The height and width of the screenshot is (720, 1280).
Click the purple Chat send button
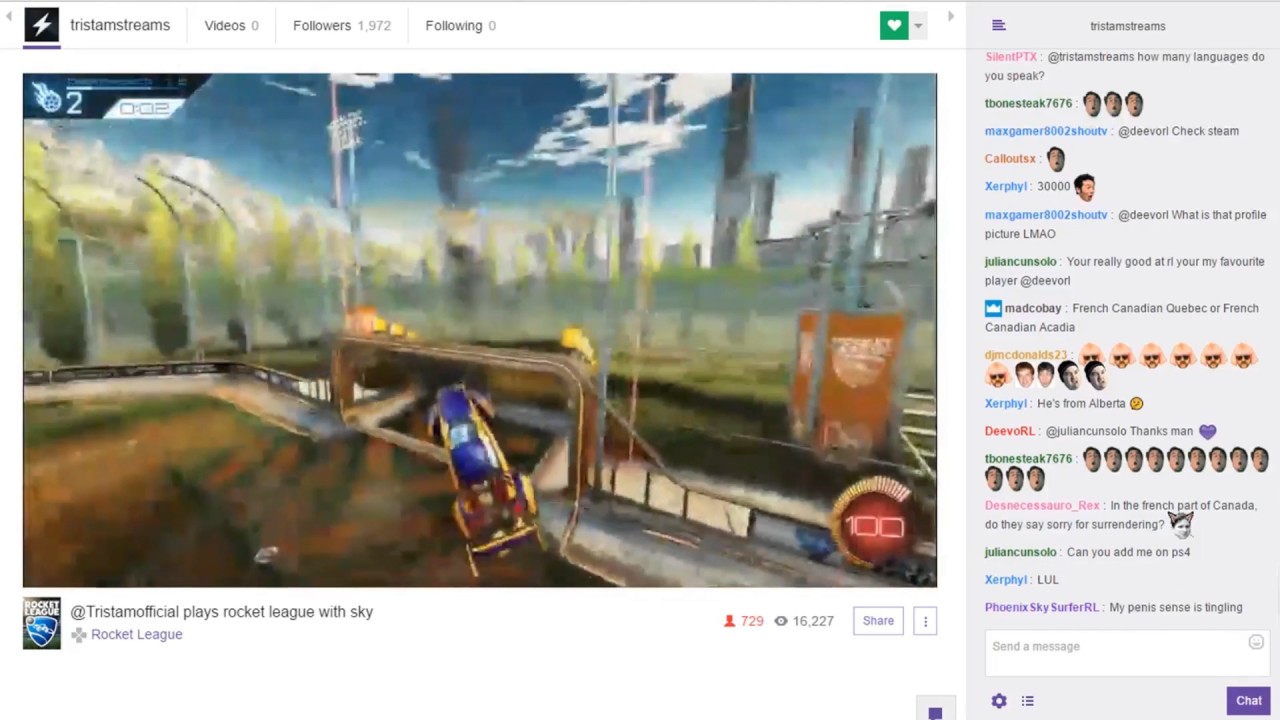1248,701
